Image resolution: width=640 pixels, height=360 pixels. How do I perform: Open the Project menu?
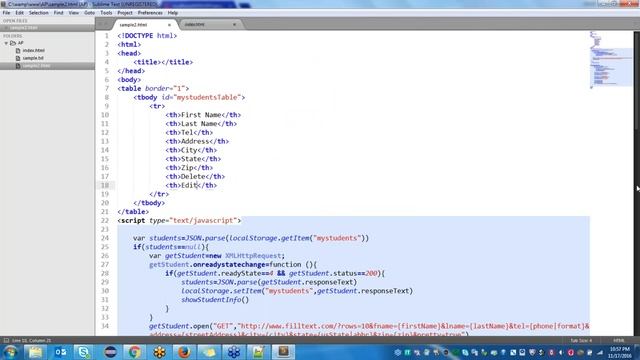(x=124, y=13)
